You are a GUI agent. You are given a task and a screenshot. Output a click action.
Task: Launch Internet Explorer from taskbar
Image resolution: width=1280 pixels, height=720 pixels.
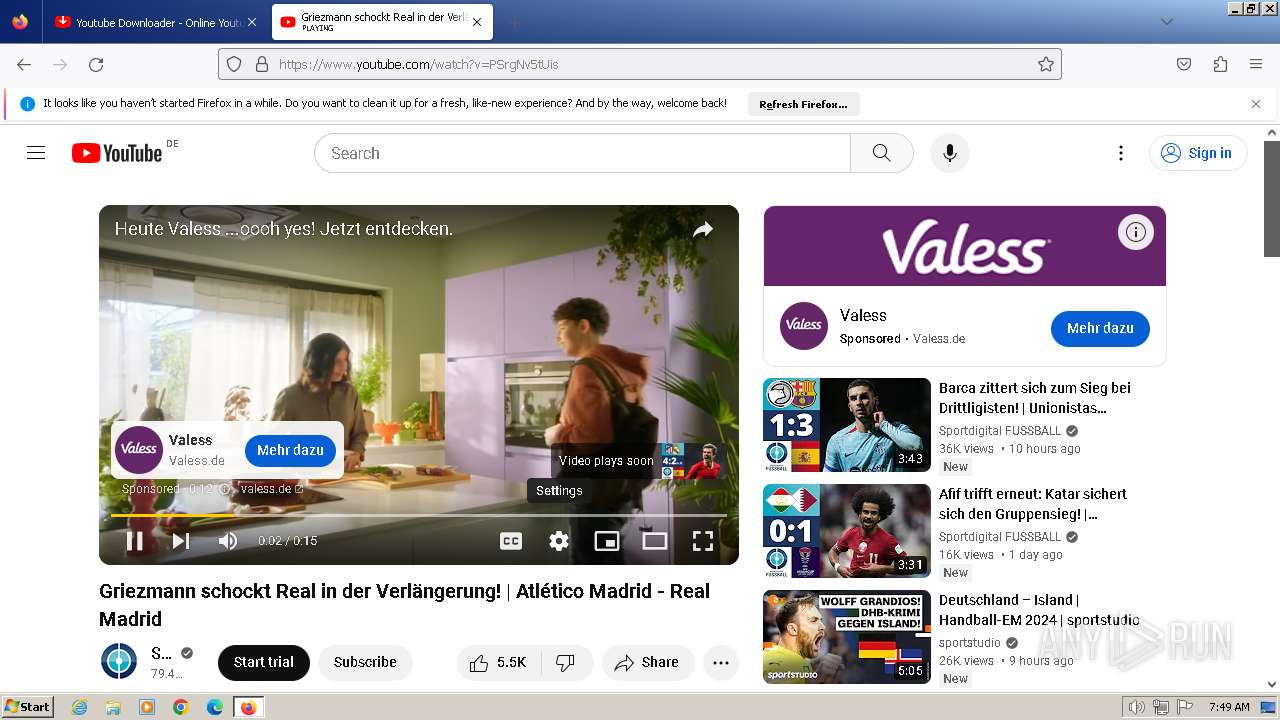[x=79, y=707]
